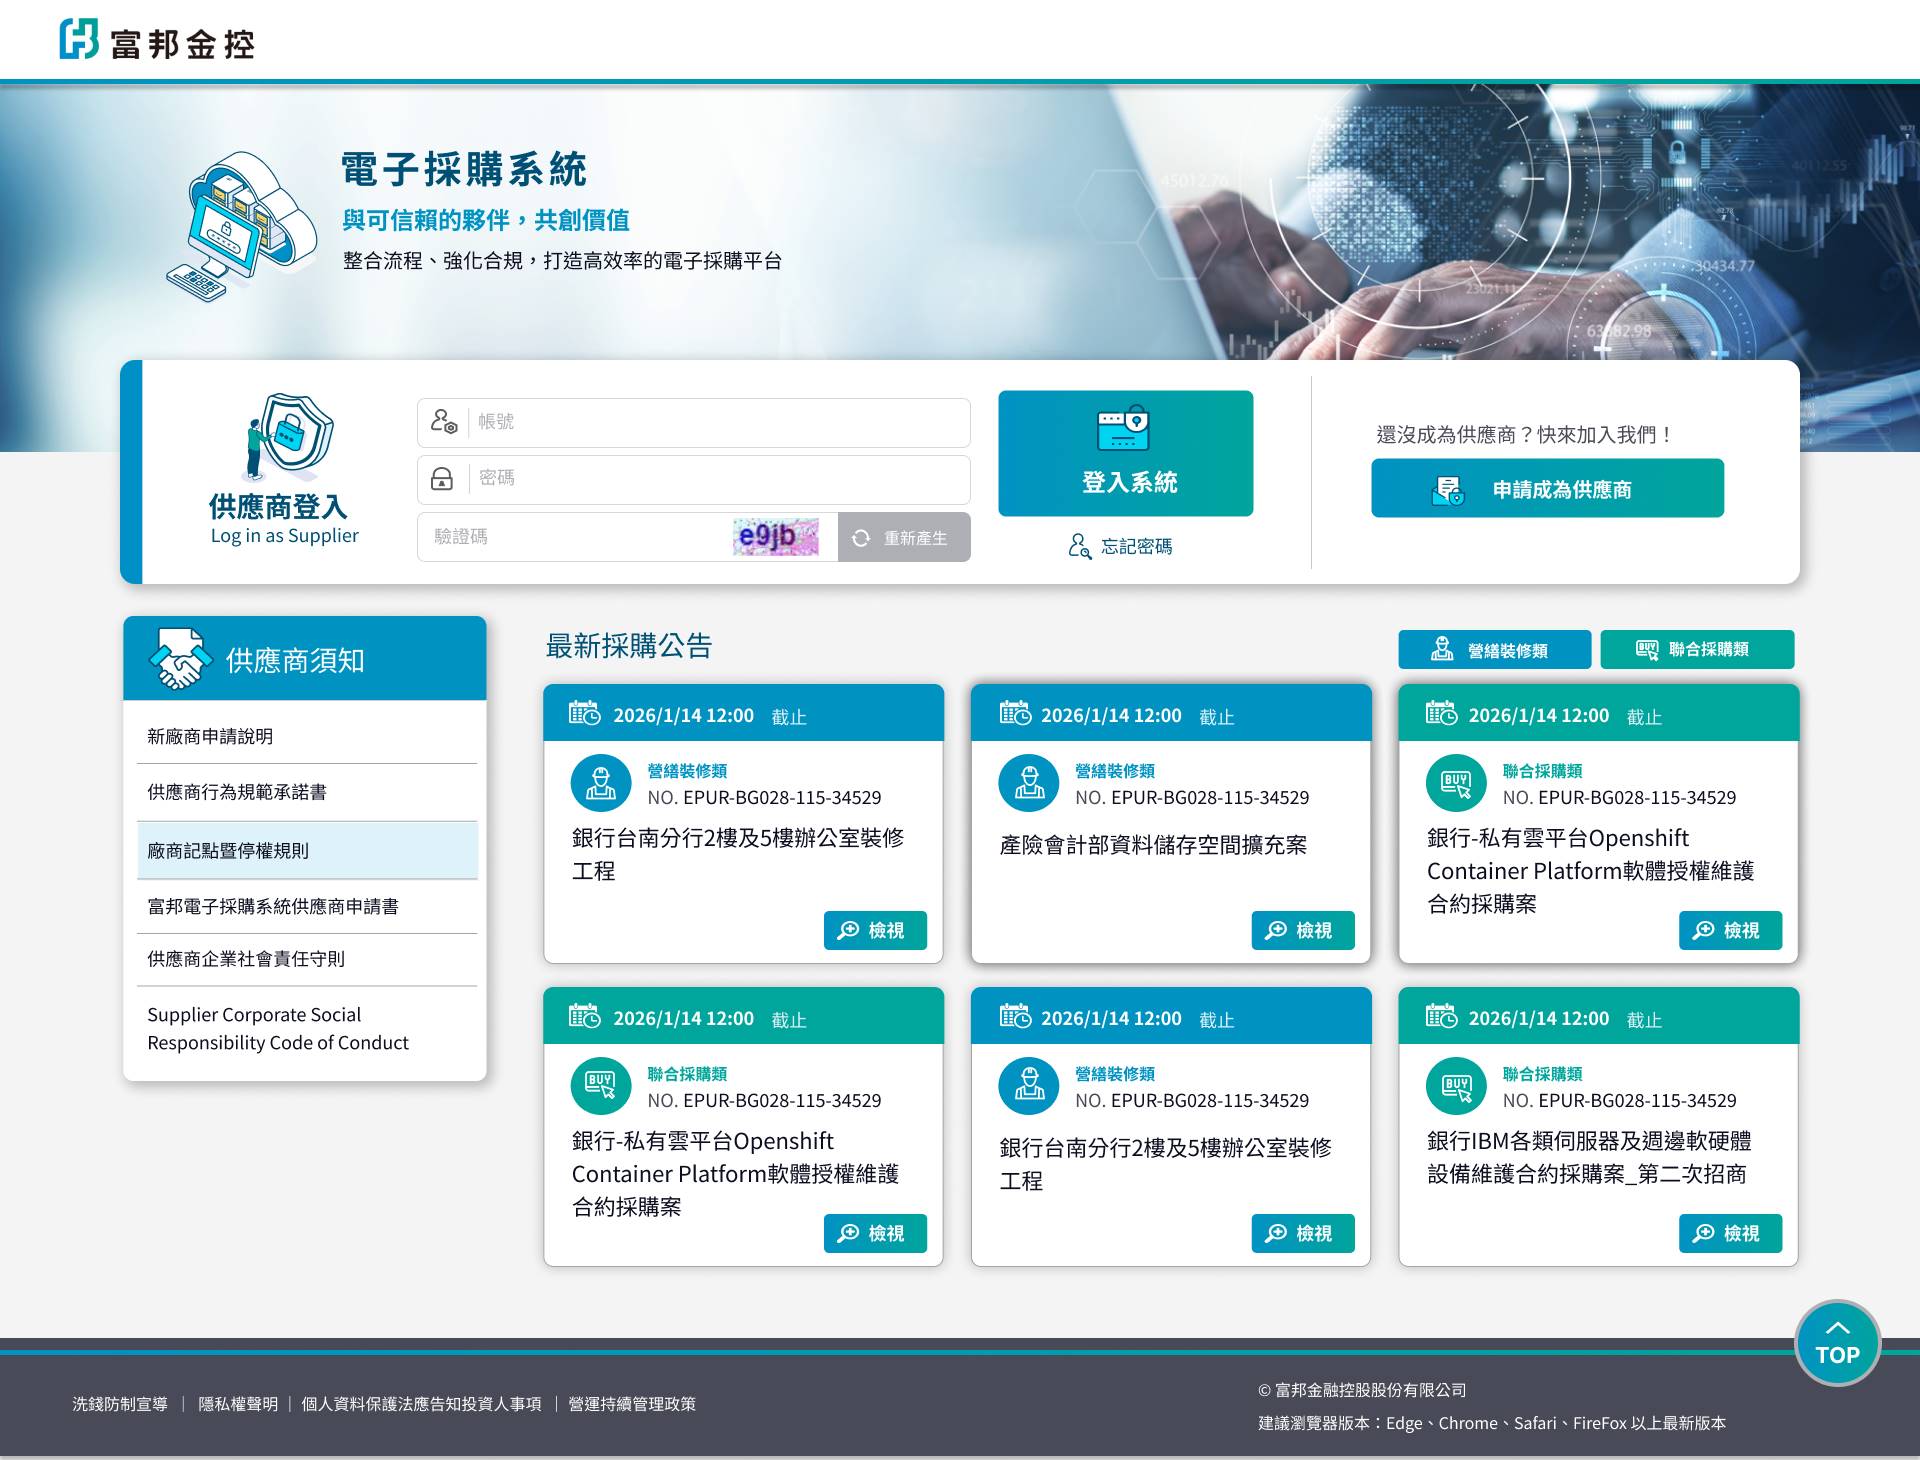Click the handshake icon in 供應商須知 header
Image resolution: width=1920 pixels, height=1460 pixels.
coord(179,659)
